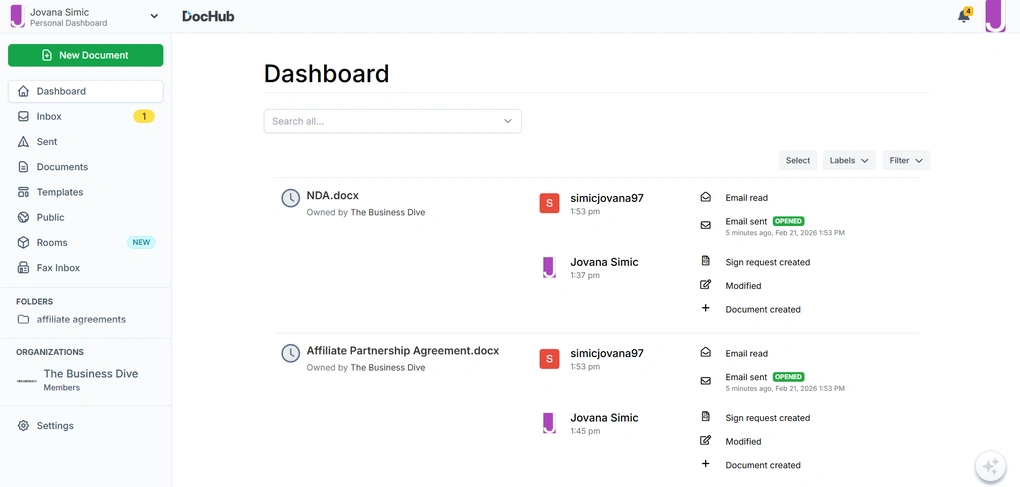Viewport: 1020px width, 487px height.
Task: Focus the Search all field
Action: pos(392,122)
